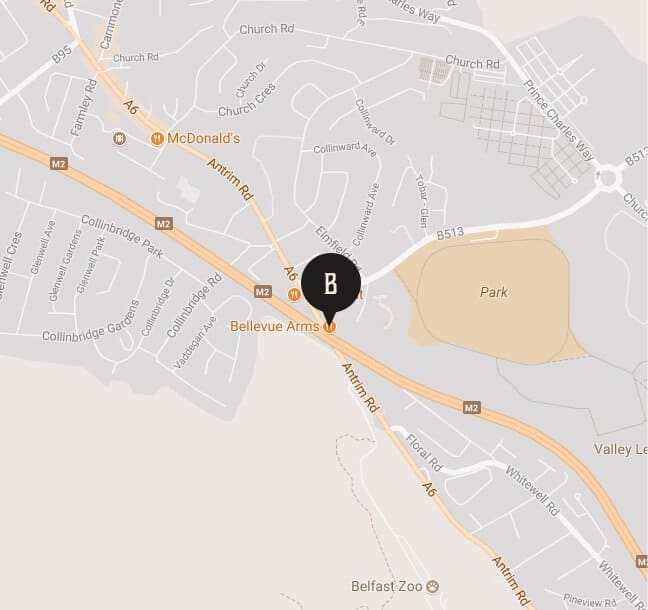The image size is (648, 610).
Task: Select the Belfast Zoo label
Action: coord(387,586)
